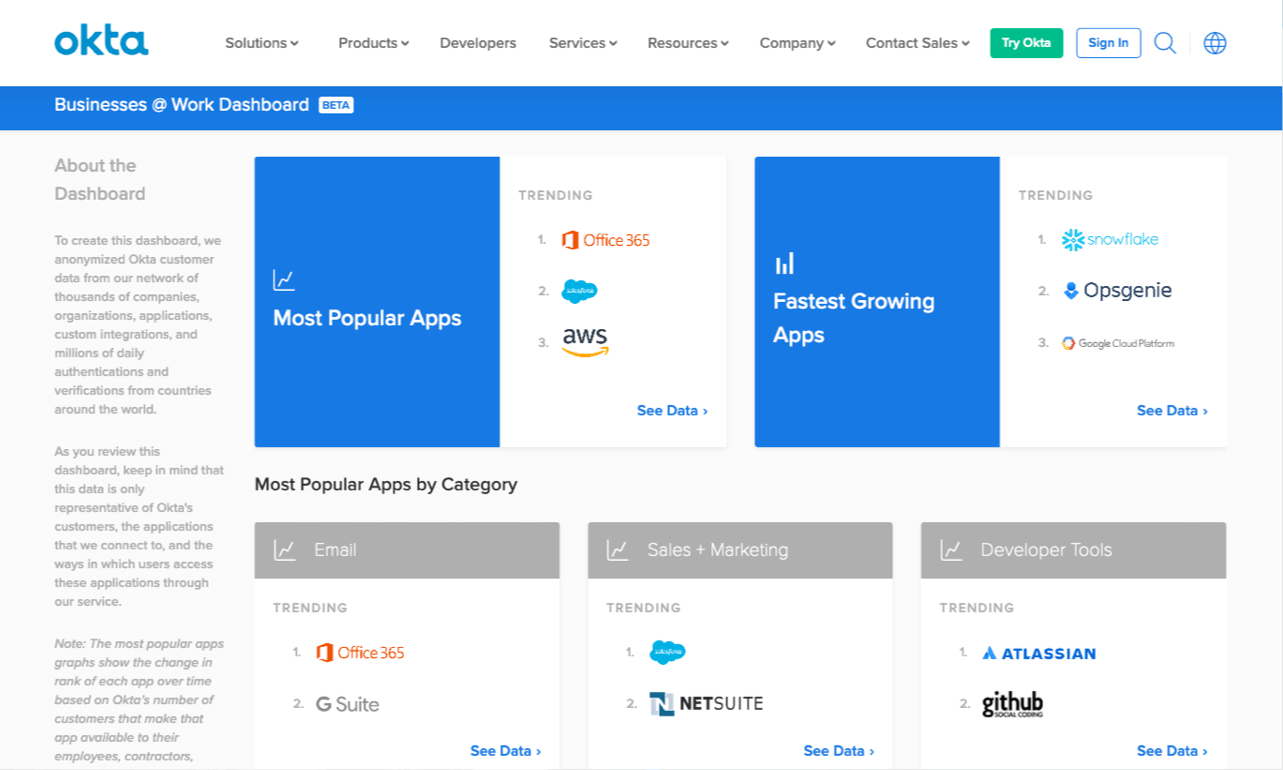Click the G Suite logo
The image size is (1283, 770).
pos(347,704)
